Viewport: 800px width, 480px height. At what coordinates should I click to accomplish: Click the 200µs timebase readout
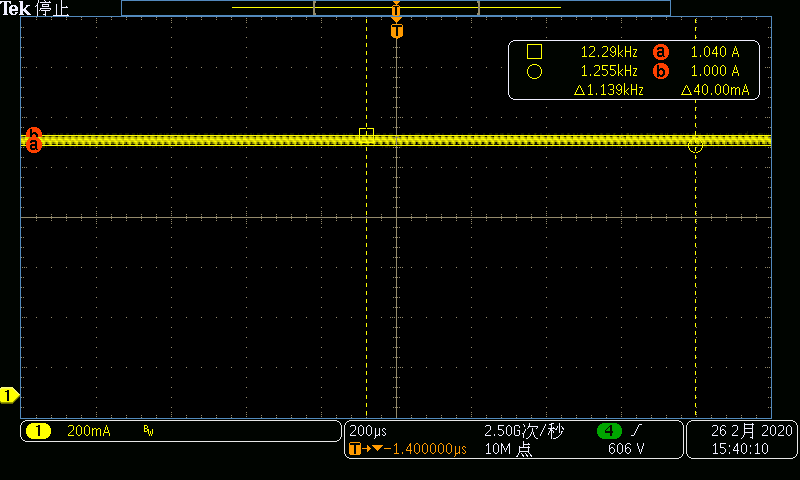point(368,431)
